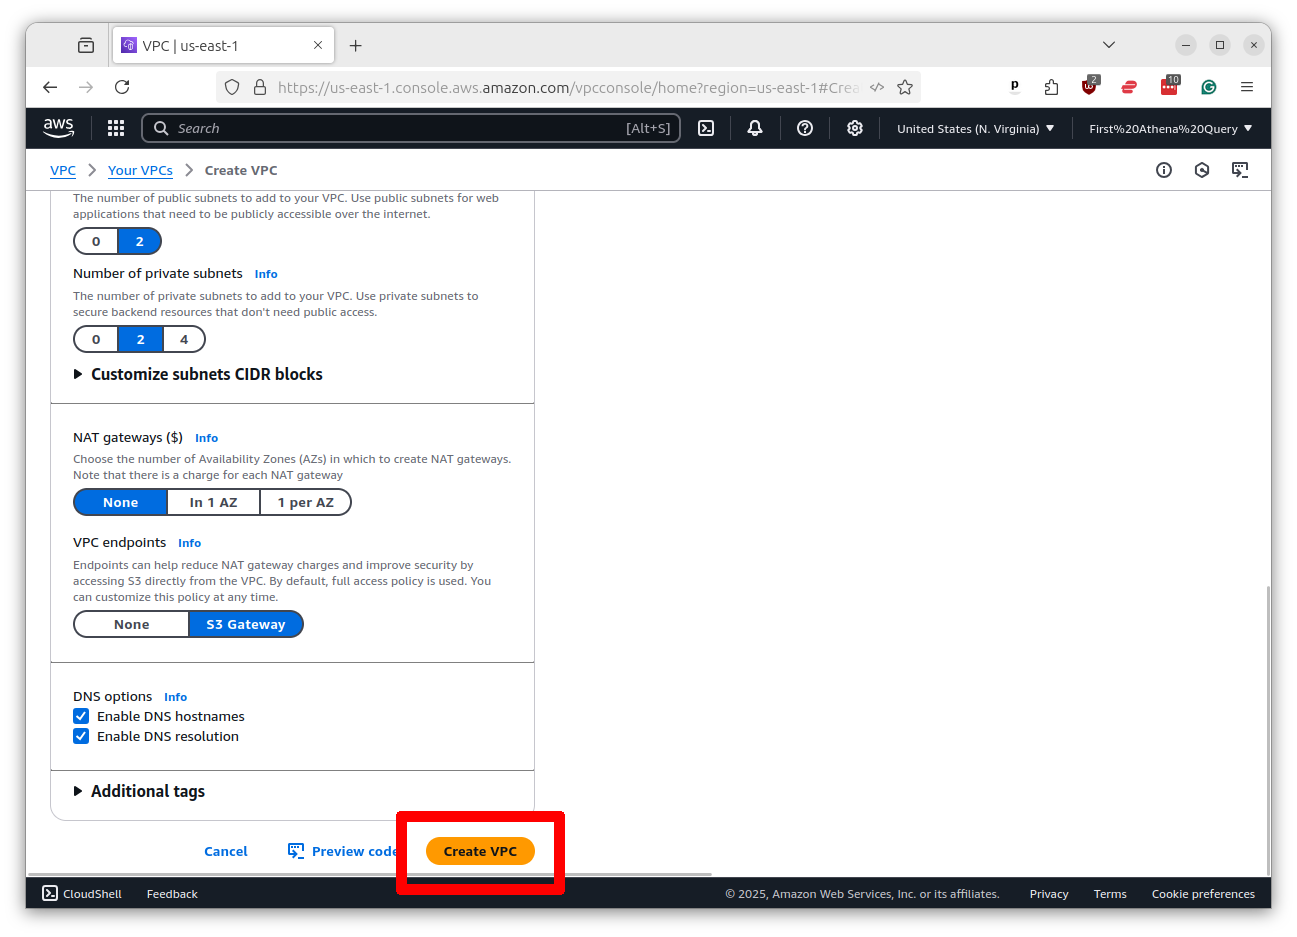This screenshot has width=1297, height=937.
Task: Uncheck Enable DNS resolution
Action: coord(81,736)
